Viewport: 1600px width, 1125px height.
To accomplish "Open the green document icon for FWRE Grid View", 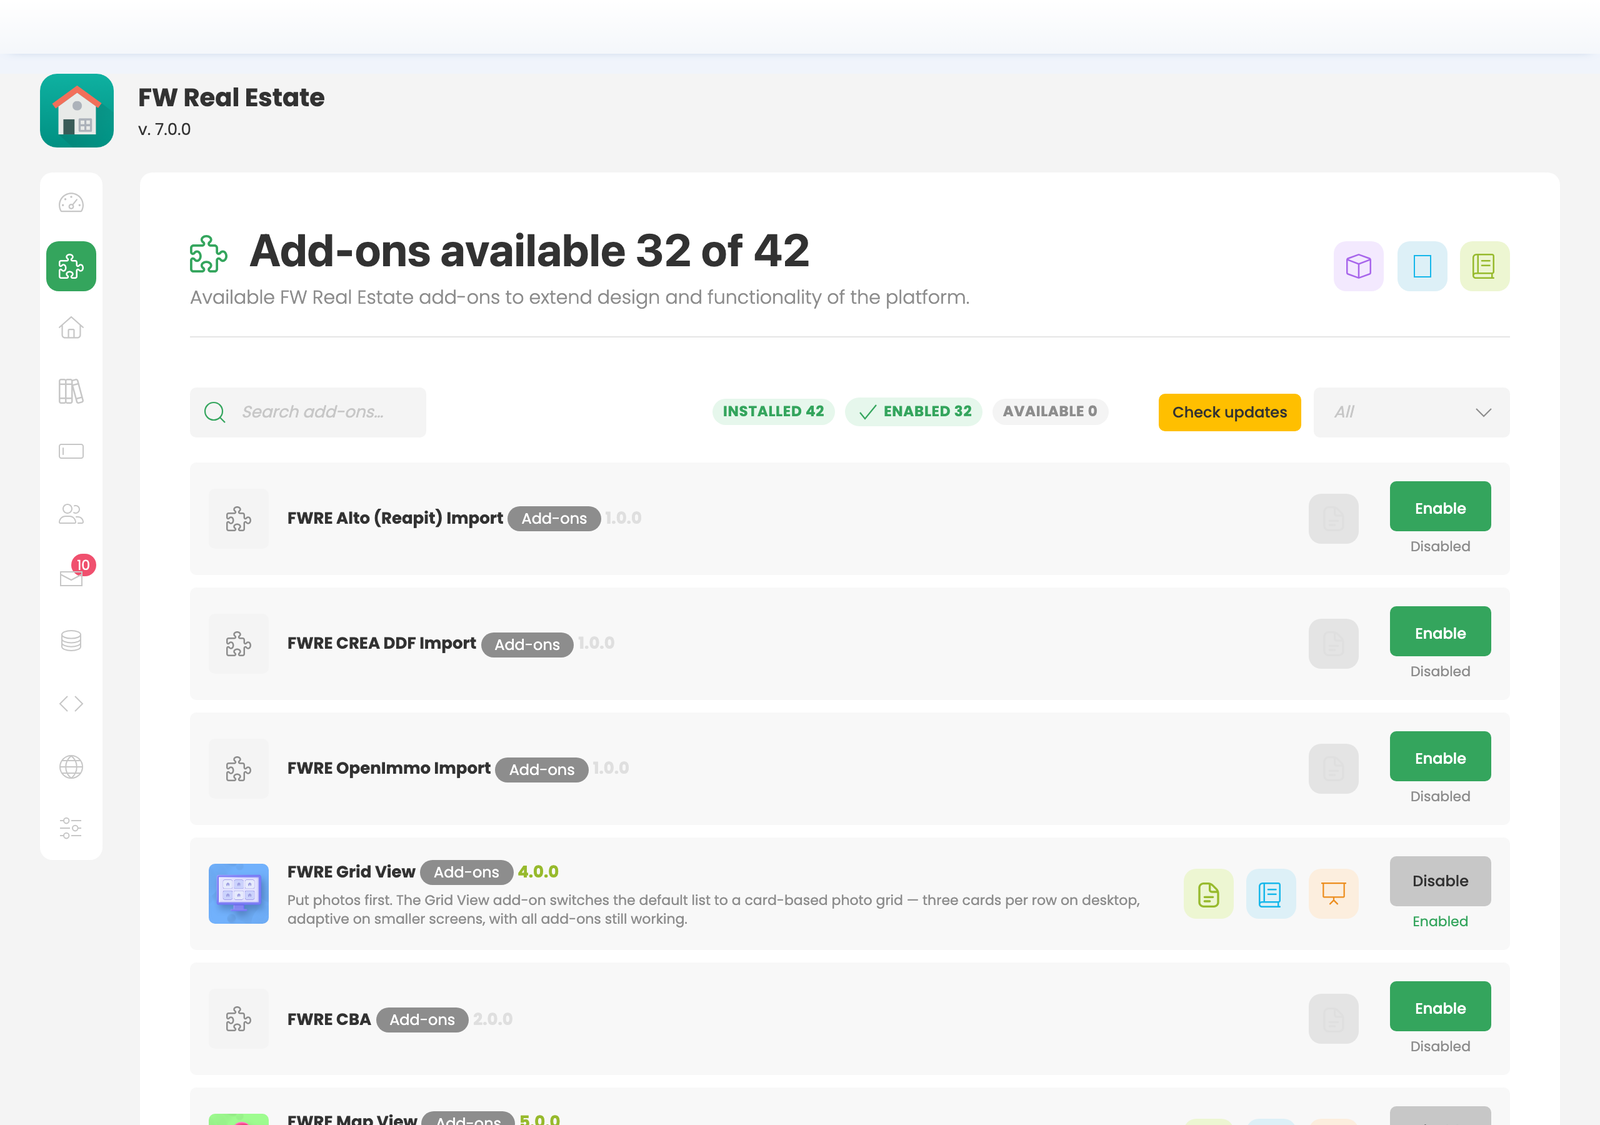I will [x=1209, y=894].
